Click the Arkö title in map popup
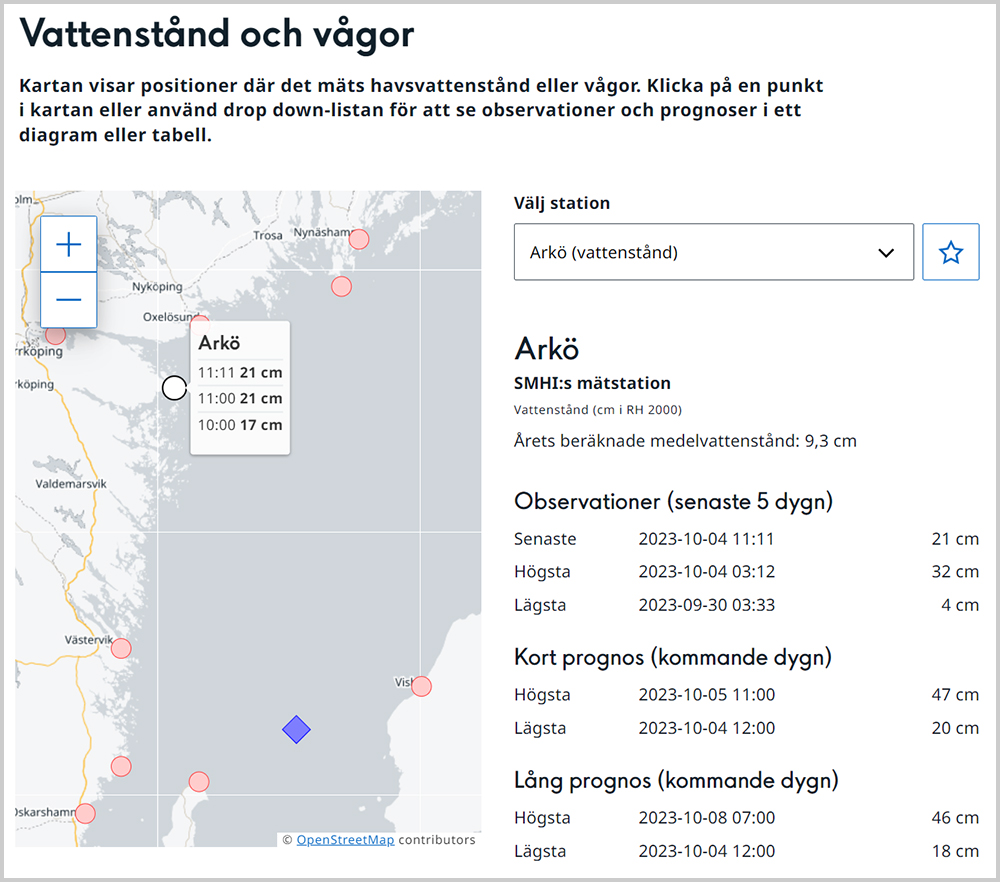The height and width of the screenshot is (882, 1000). [219, 343]
